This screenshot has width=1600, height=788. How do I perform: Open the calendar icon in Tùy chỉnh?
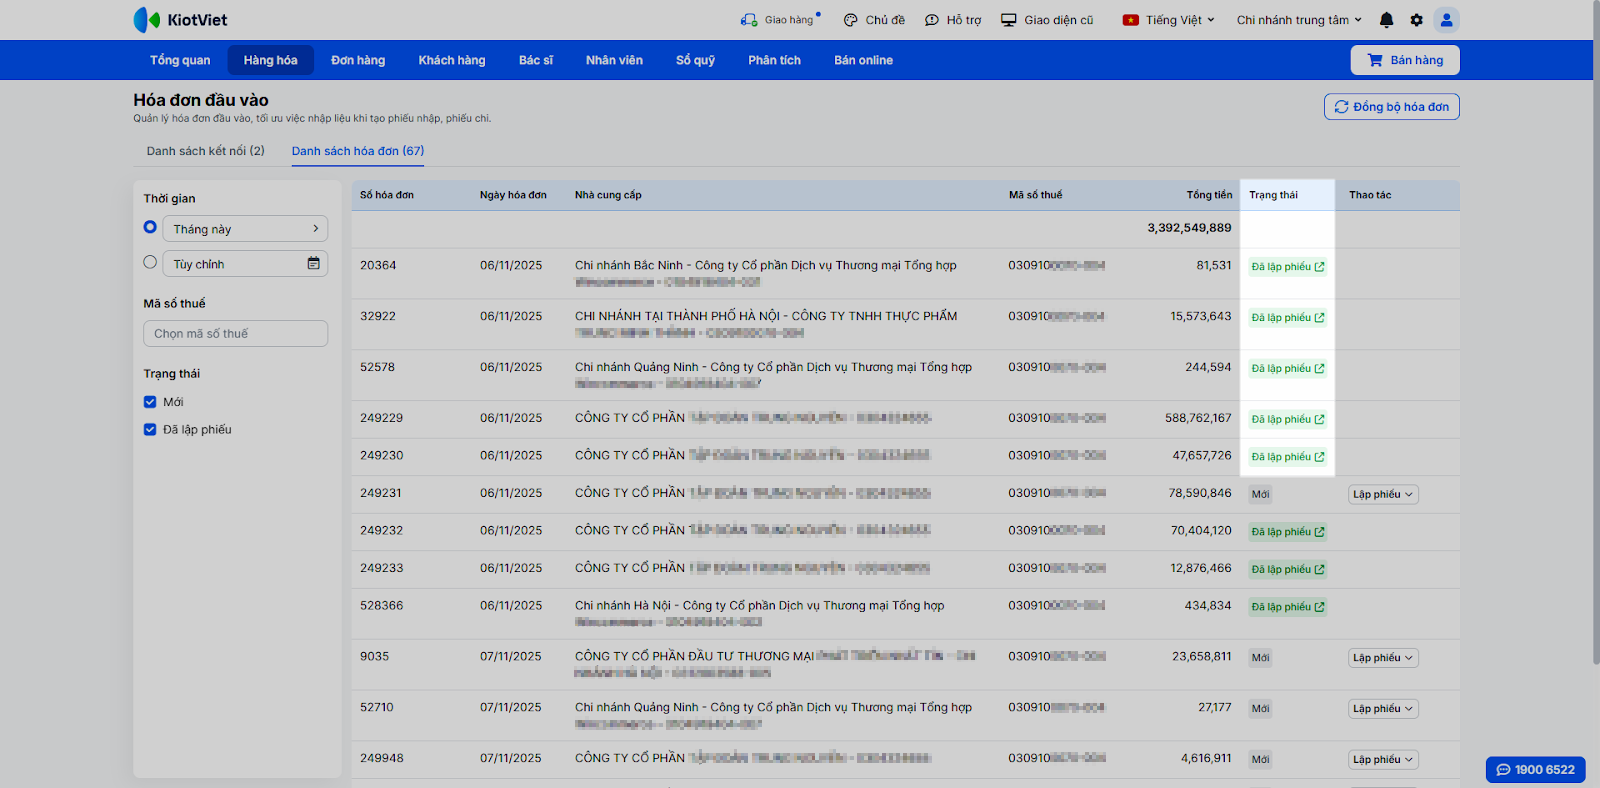[313, 264]
